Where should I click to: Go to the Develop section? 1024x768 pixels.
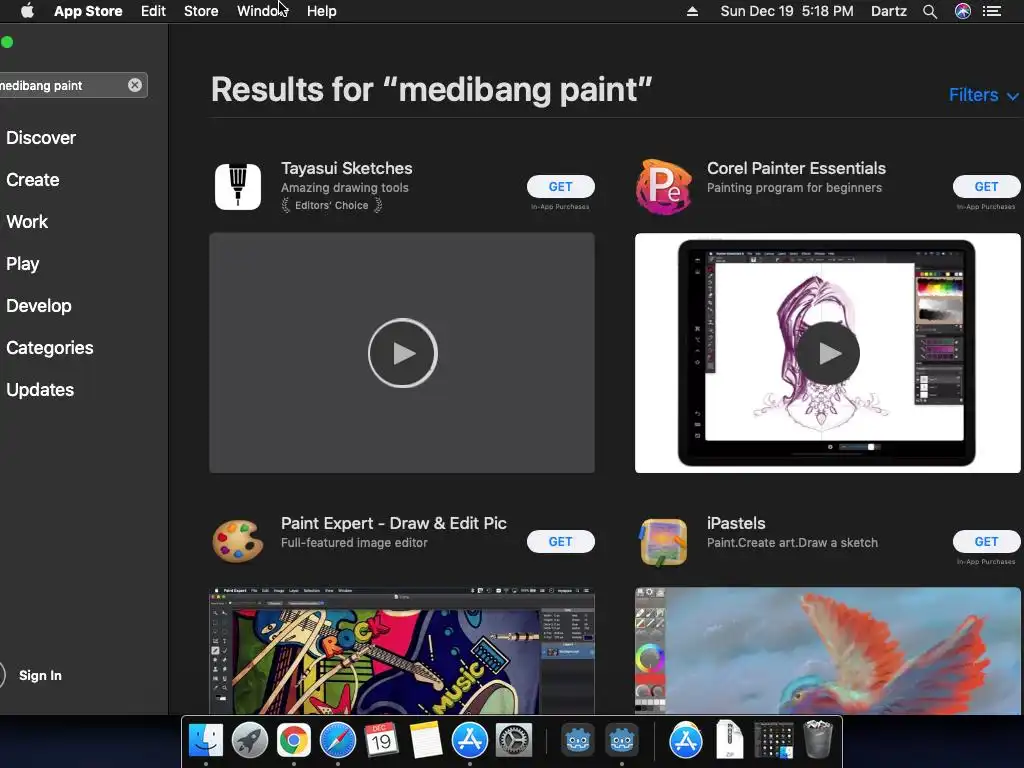pyautogui.click(x=39, y=306)
